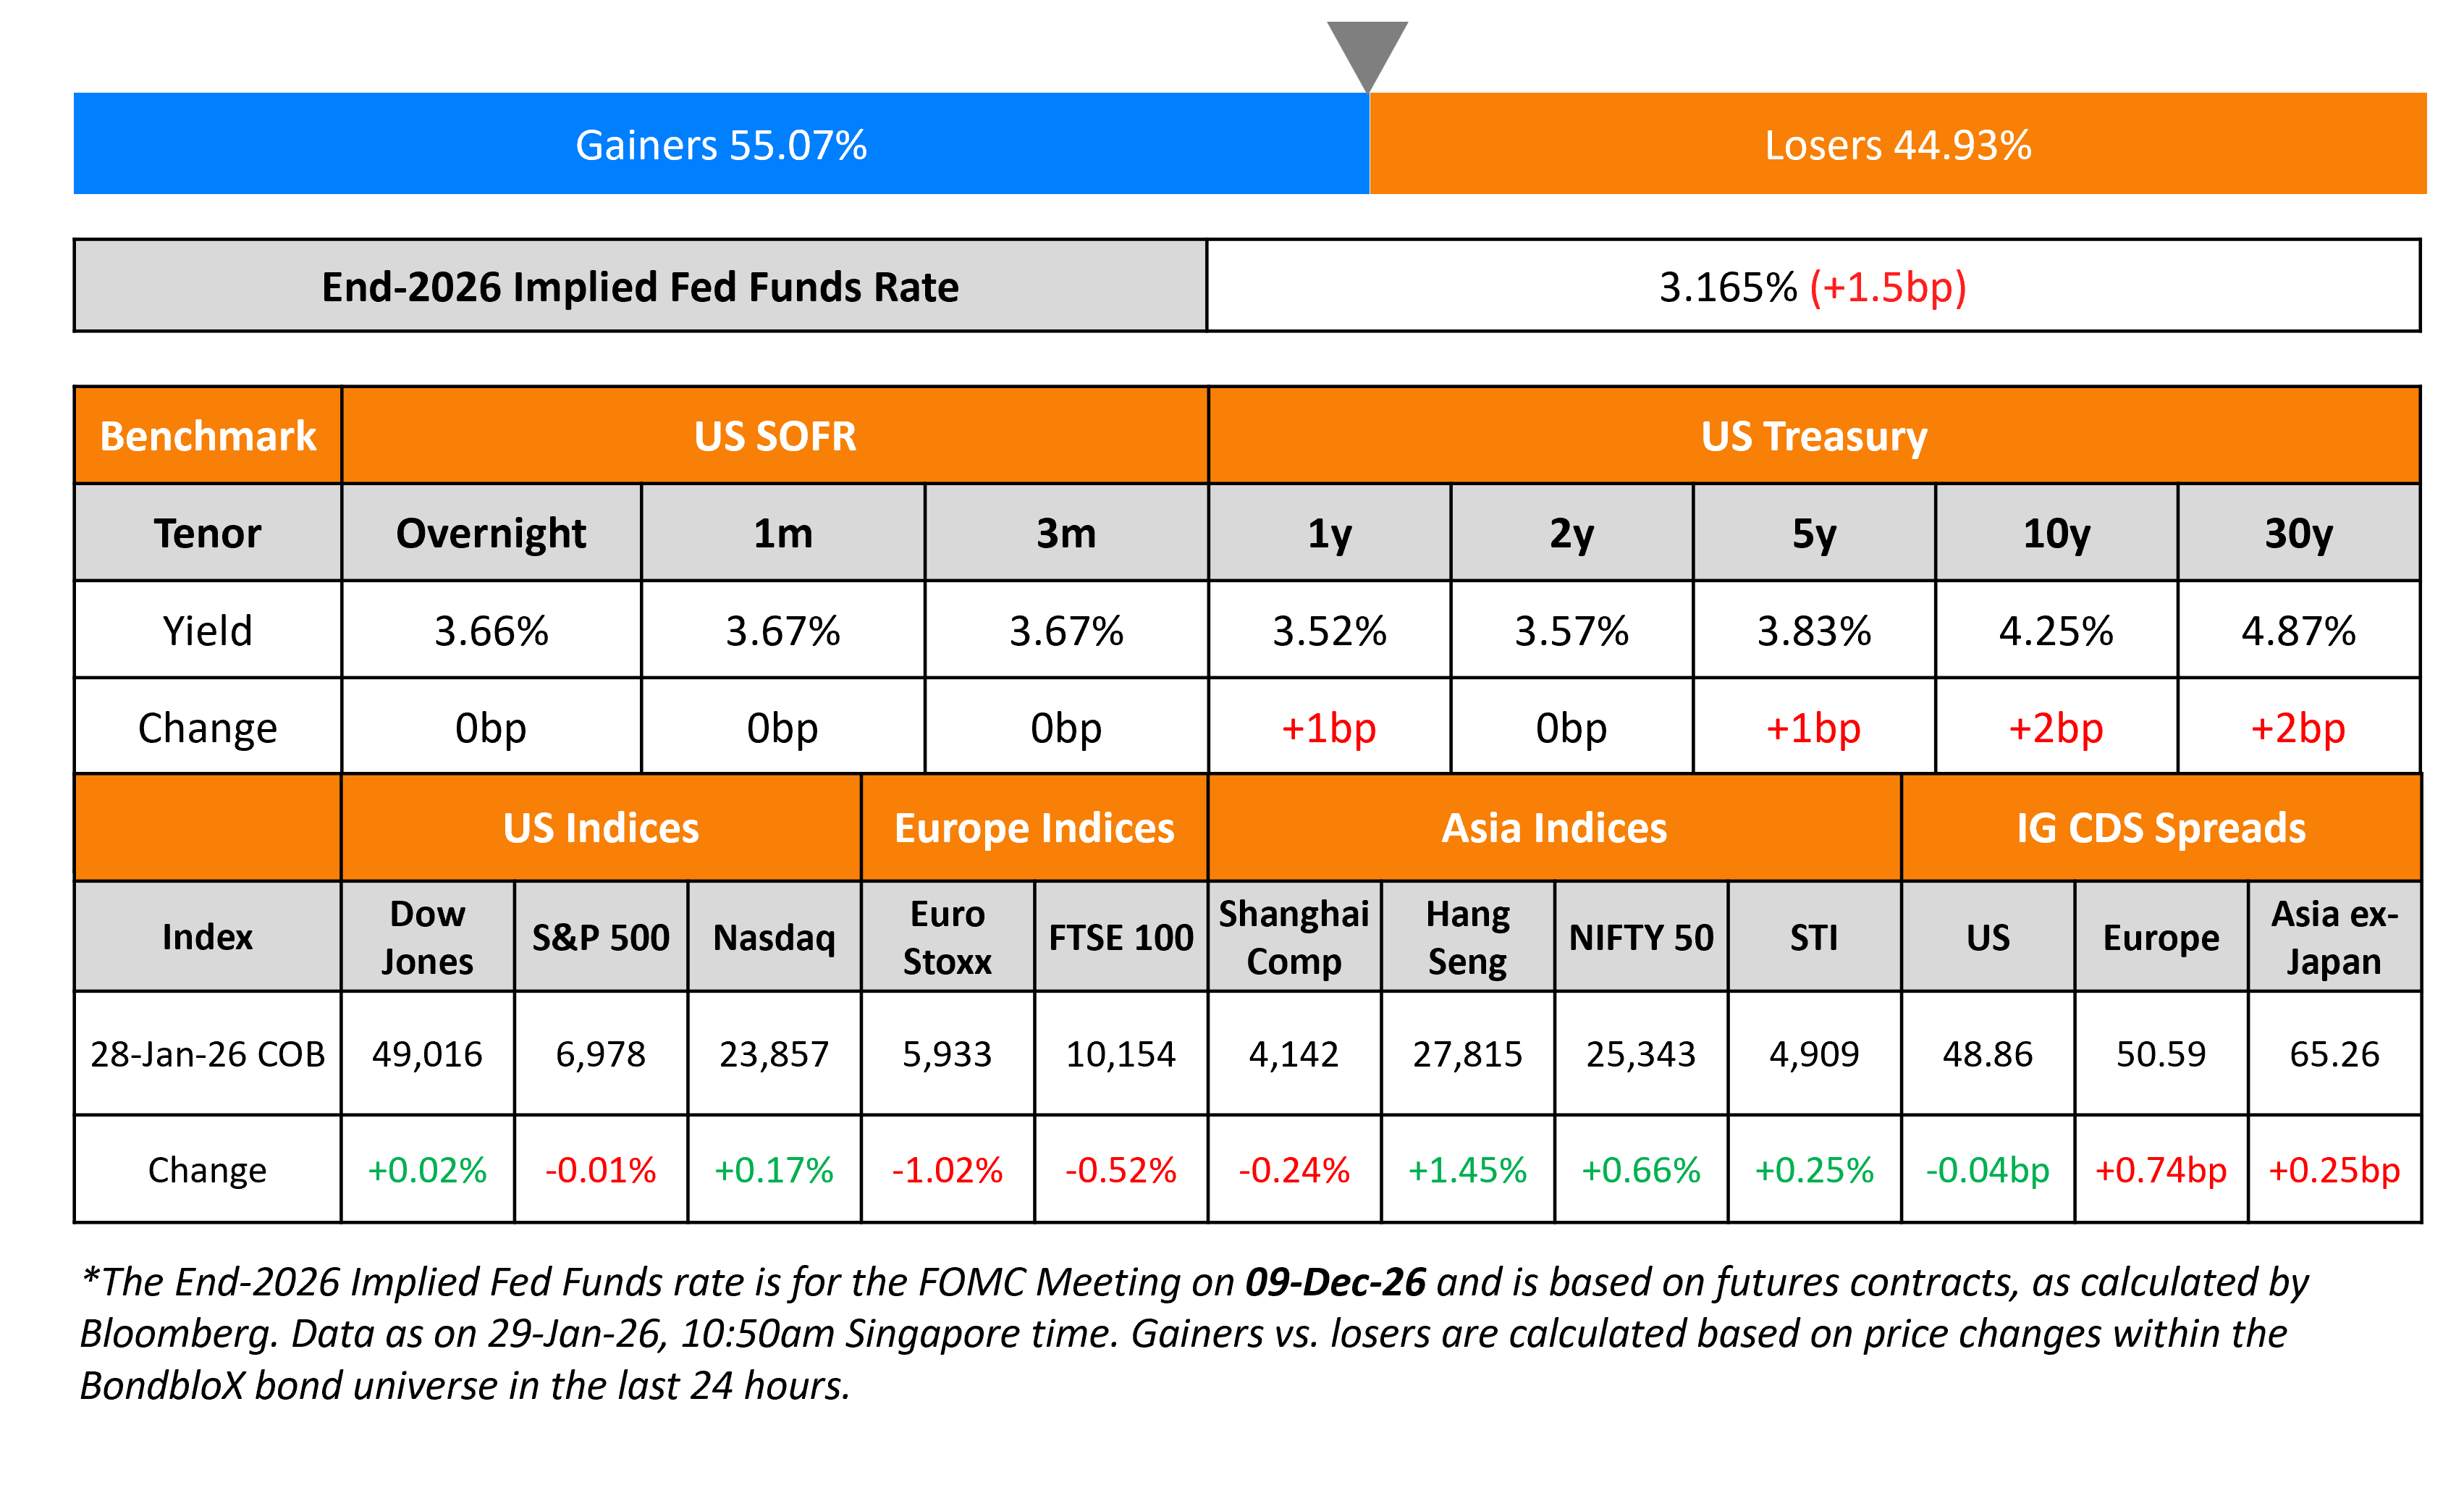Click the 10y tenor column header
2464x1488 pixels.
coord(2056,533)
